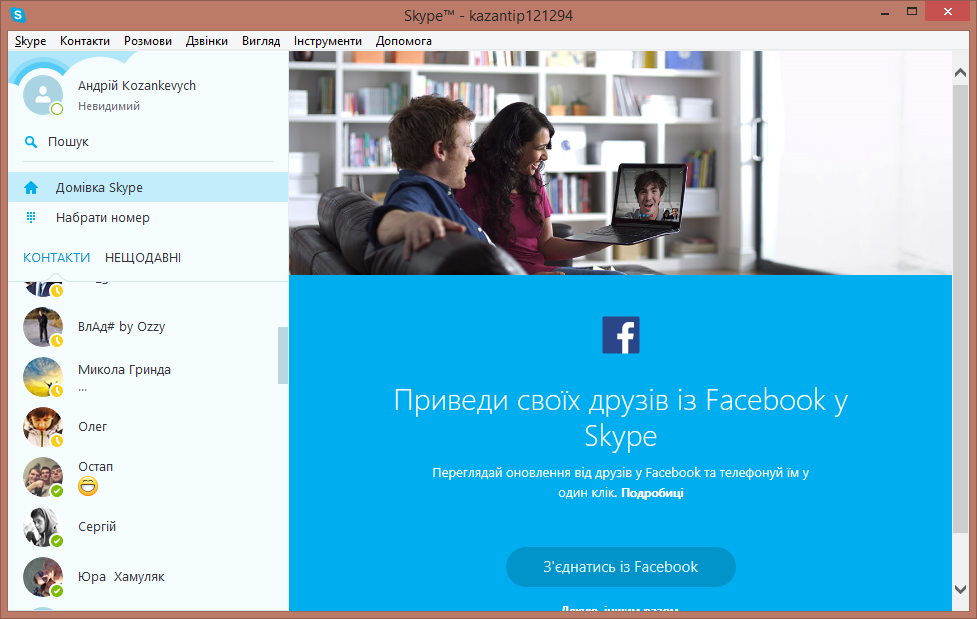This screenshot has height=619, width=977.
Task: Open the Контакти menu
Action: tap(85, 41)
